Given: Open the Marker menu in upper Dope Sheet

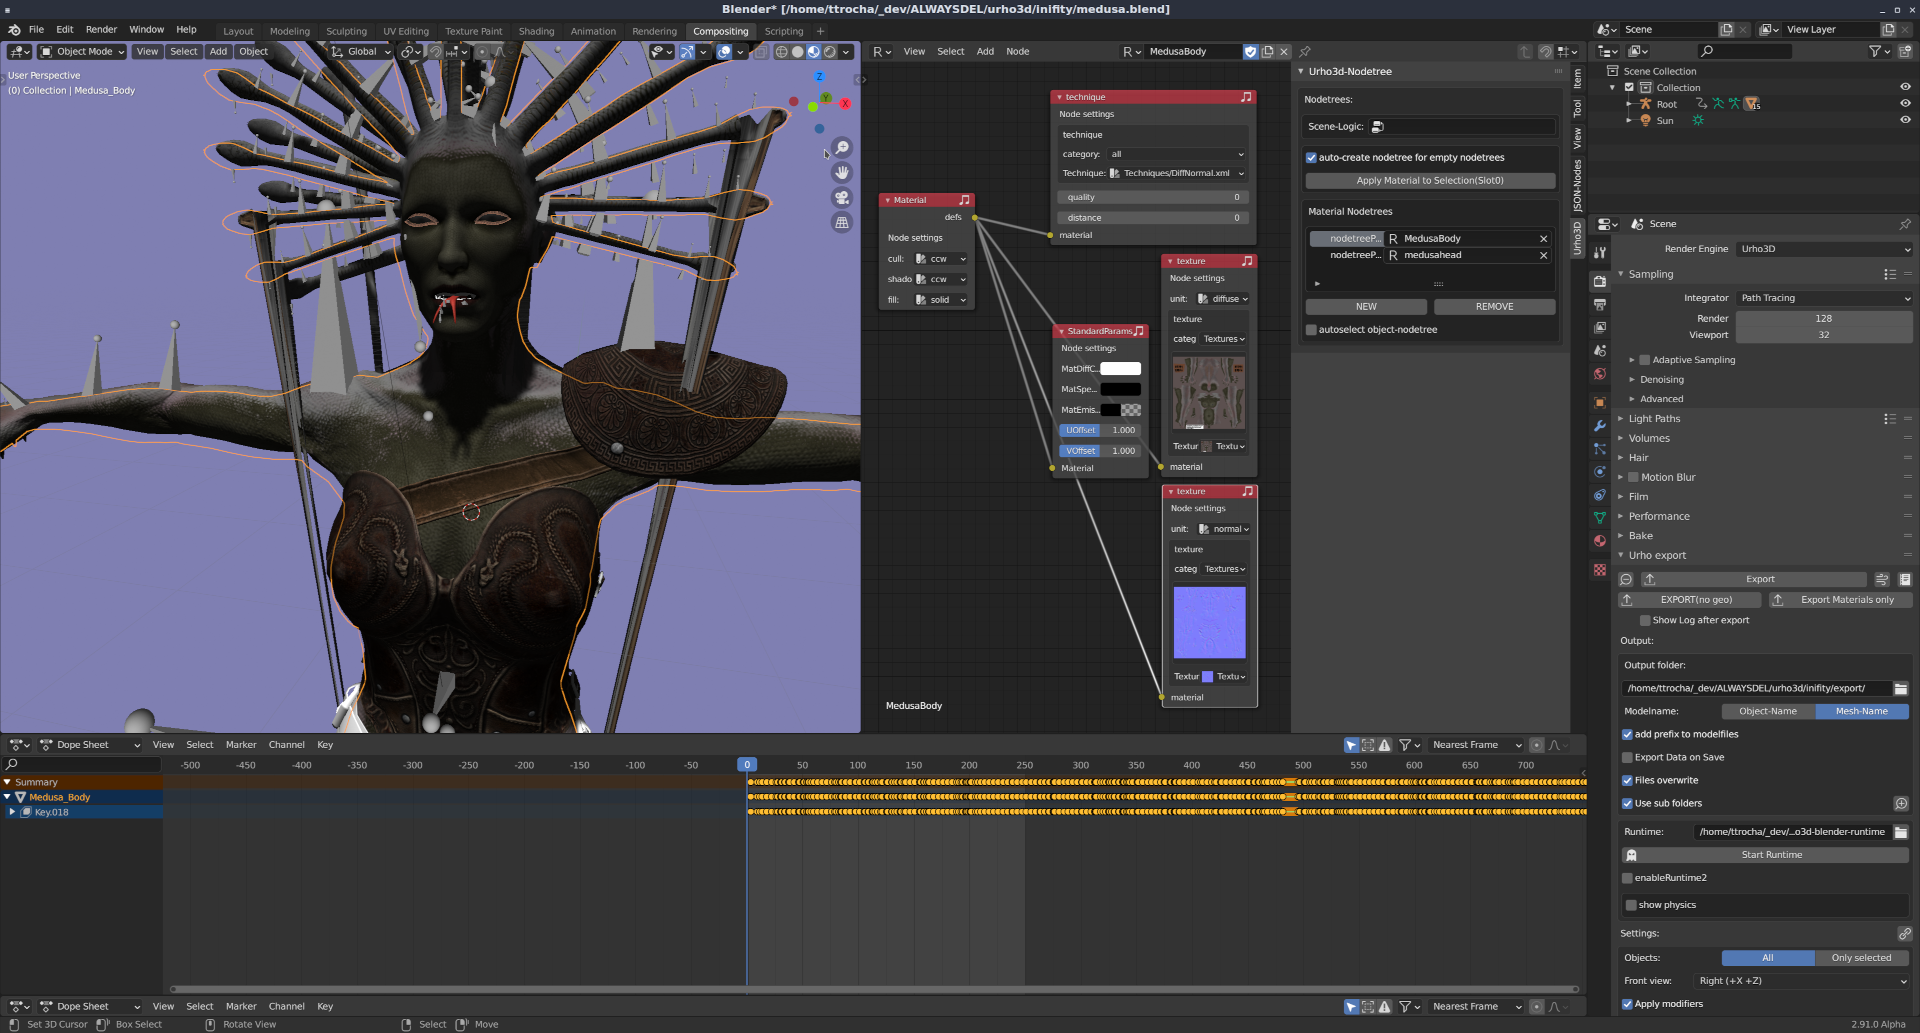Looking at the screenshot, I should click(241, 745).
